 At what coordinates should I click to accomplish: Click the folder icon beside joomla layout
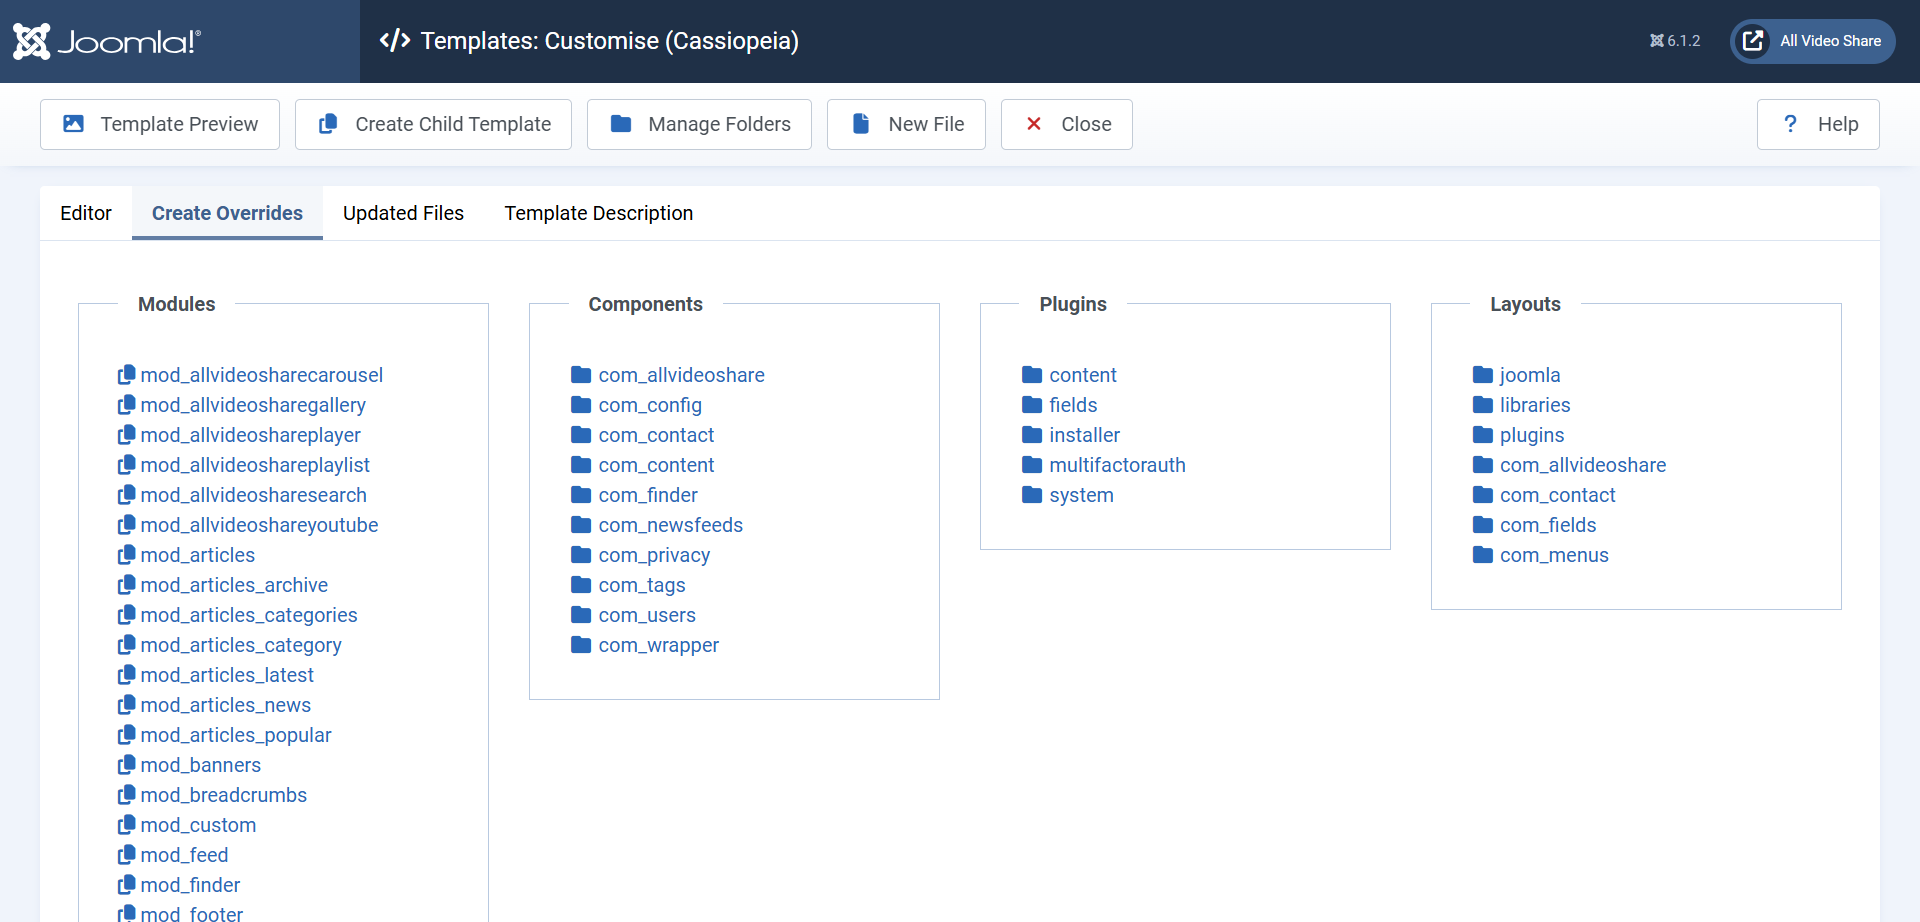click(x=1483, y=375)
